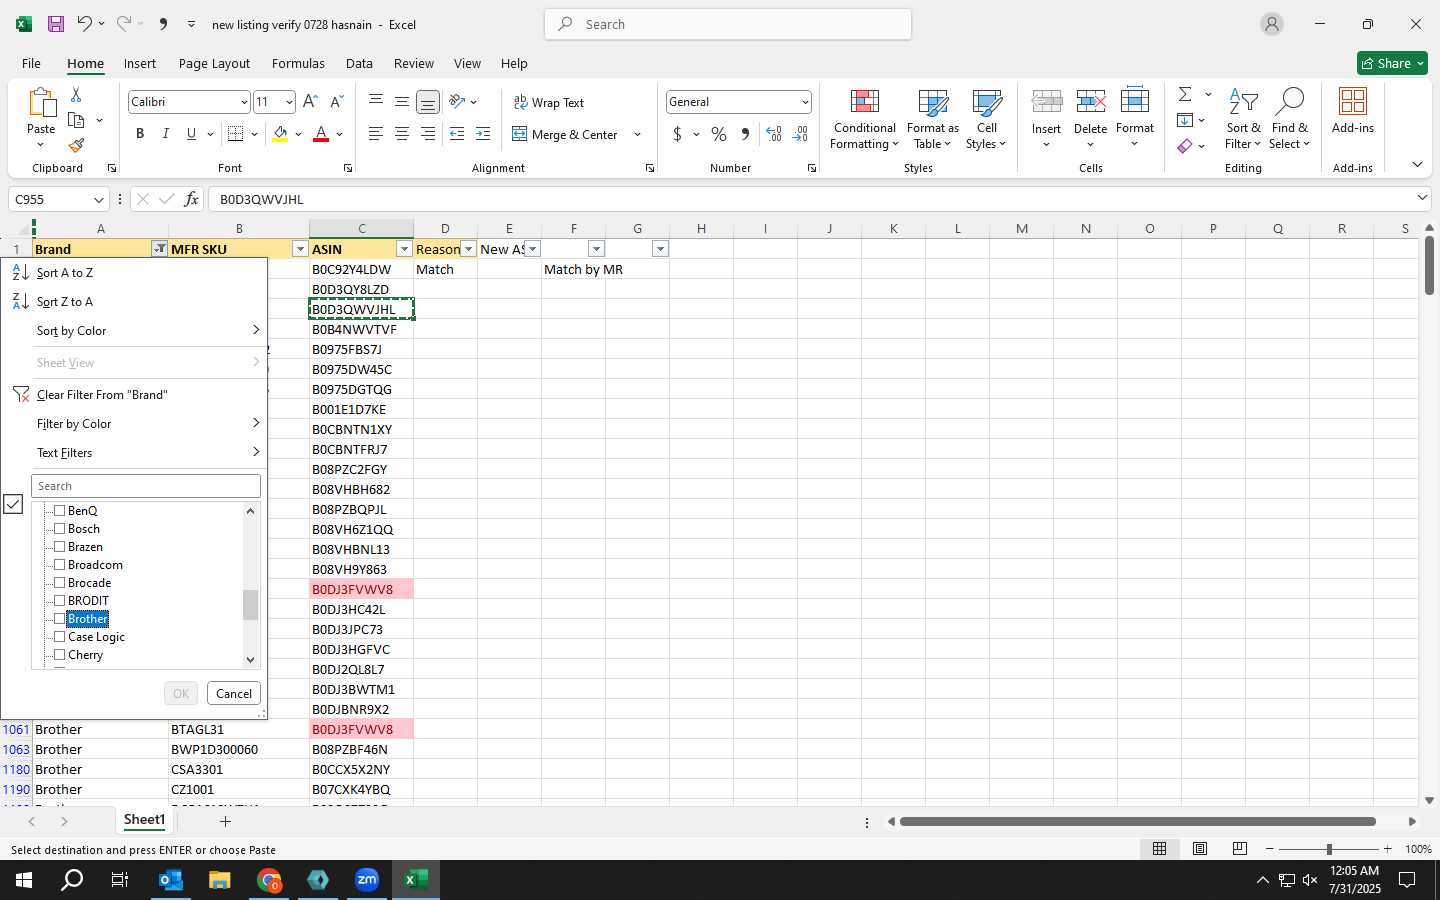Switch to Page Break Preview view
The width and height of the screenshot is (1440, 900).
pos(1240,849)
